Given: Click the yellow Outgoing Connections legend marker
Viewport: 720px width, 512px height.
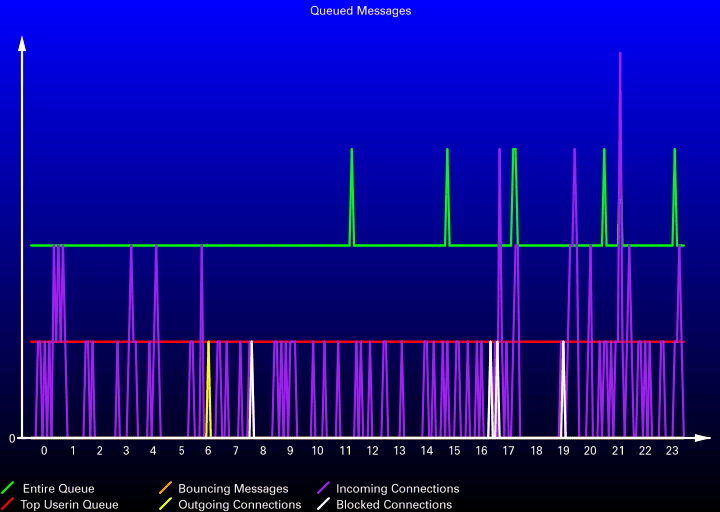Looking at the screenshot, I should (x=165, y=505).
